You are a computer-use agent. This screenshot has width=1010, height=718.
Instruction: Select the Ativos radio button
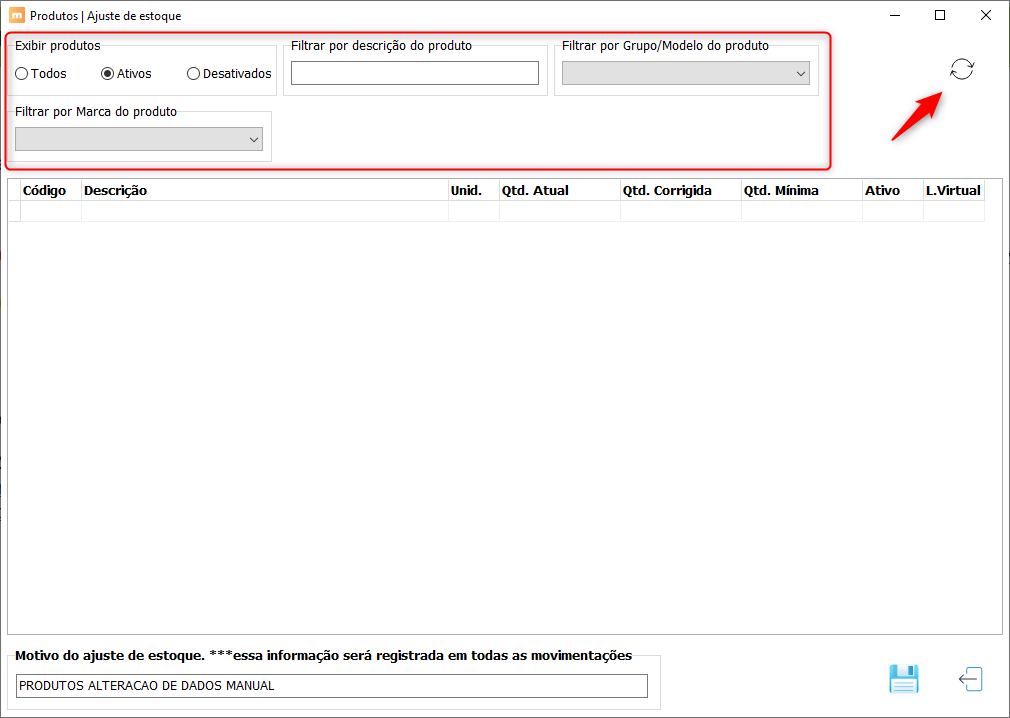pyautogui.click(x=126, y=73)
